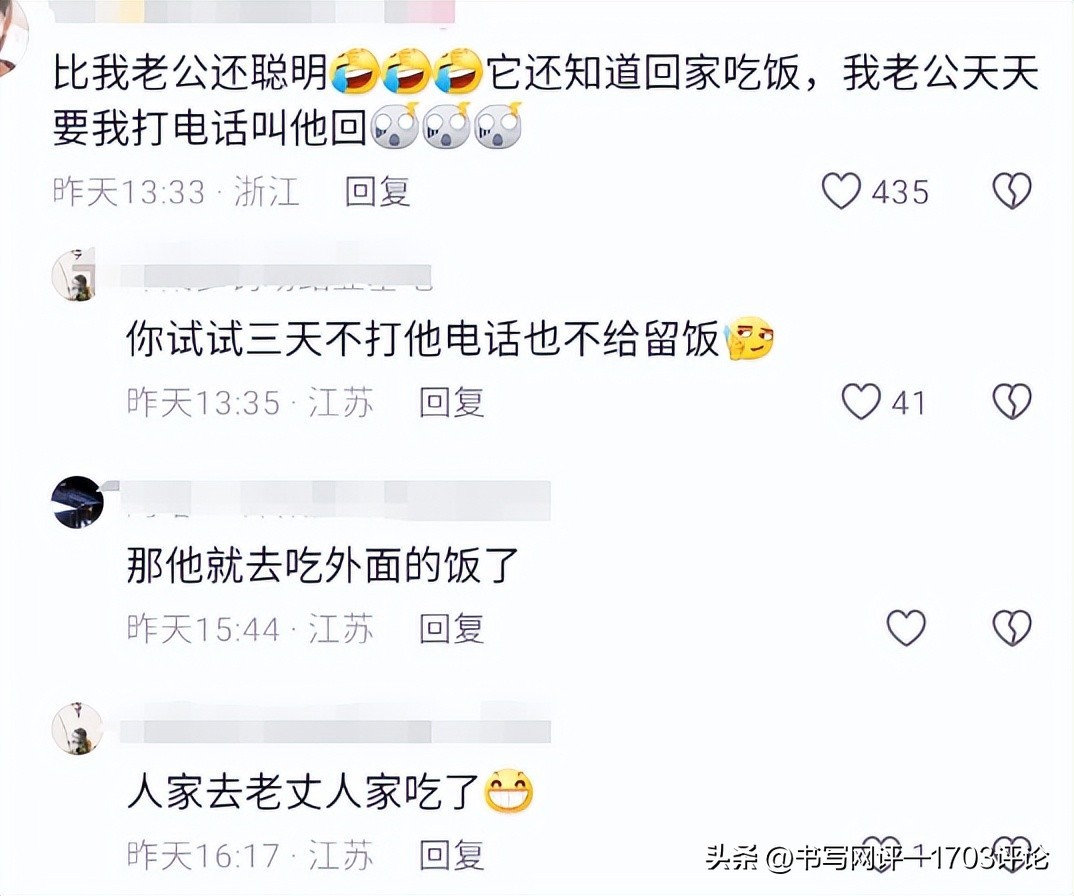
Task: Reply to the 13:33 Zhejiang comment
Action: click(x=377, y=191)
